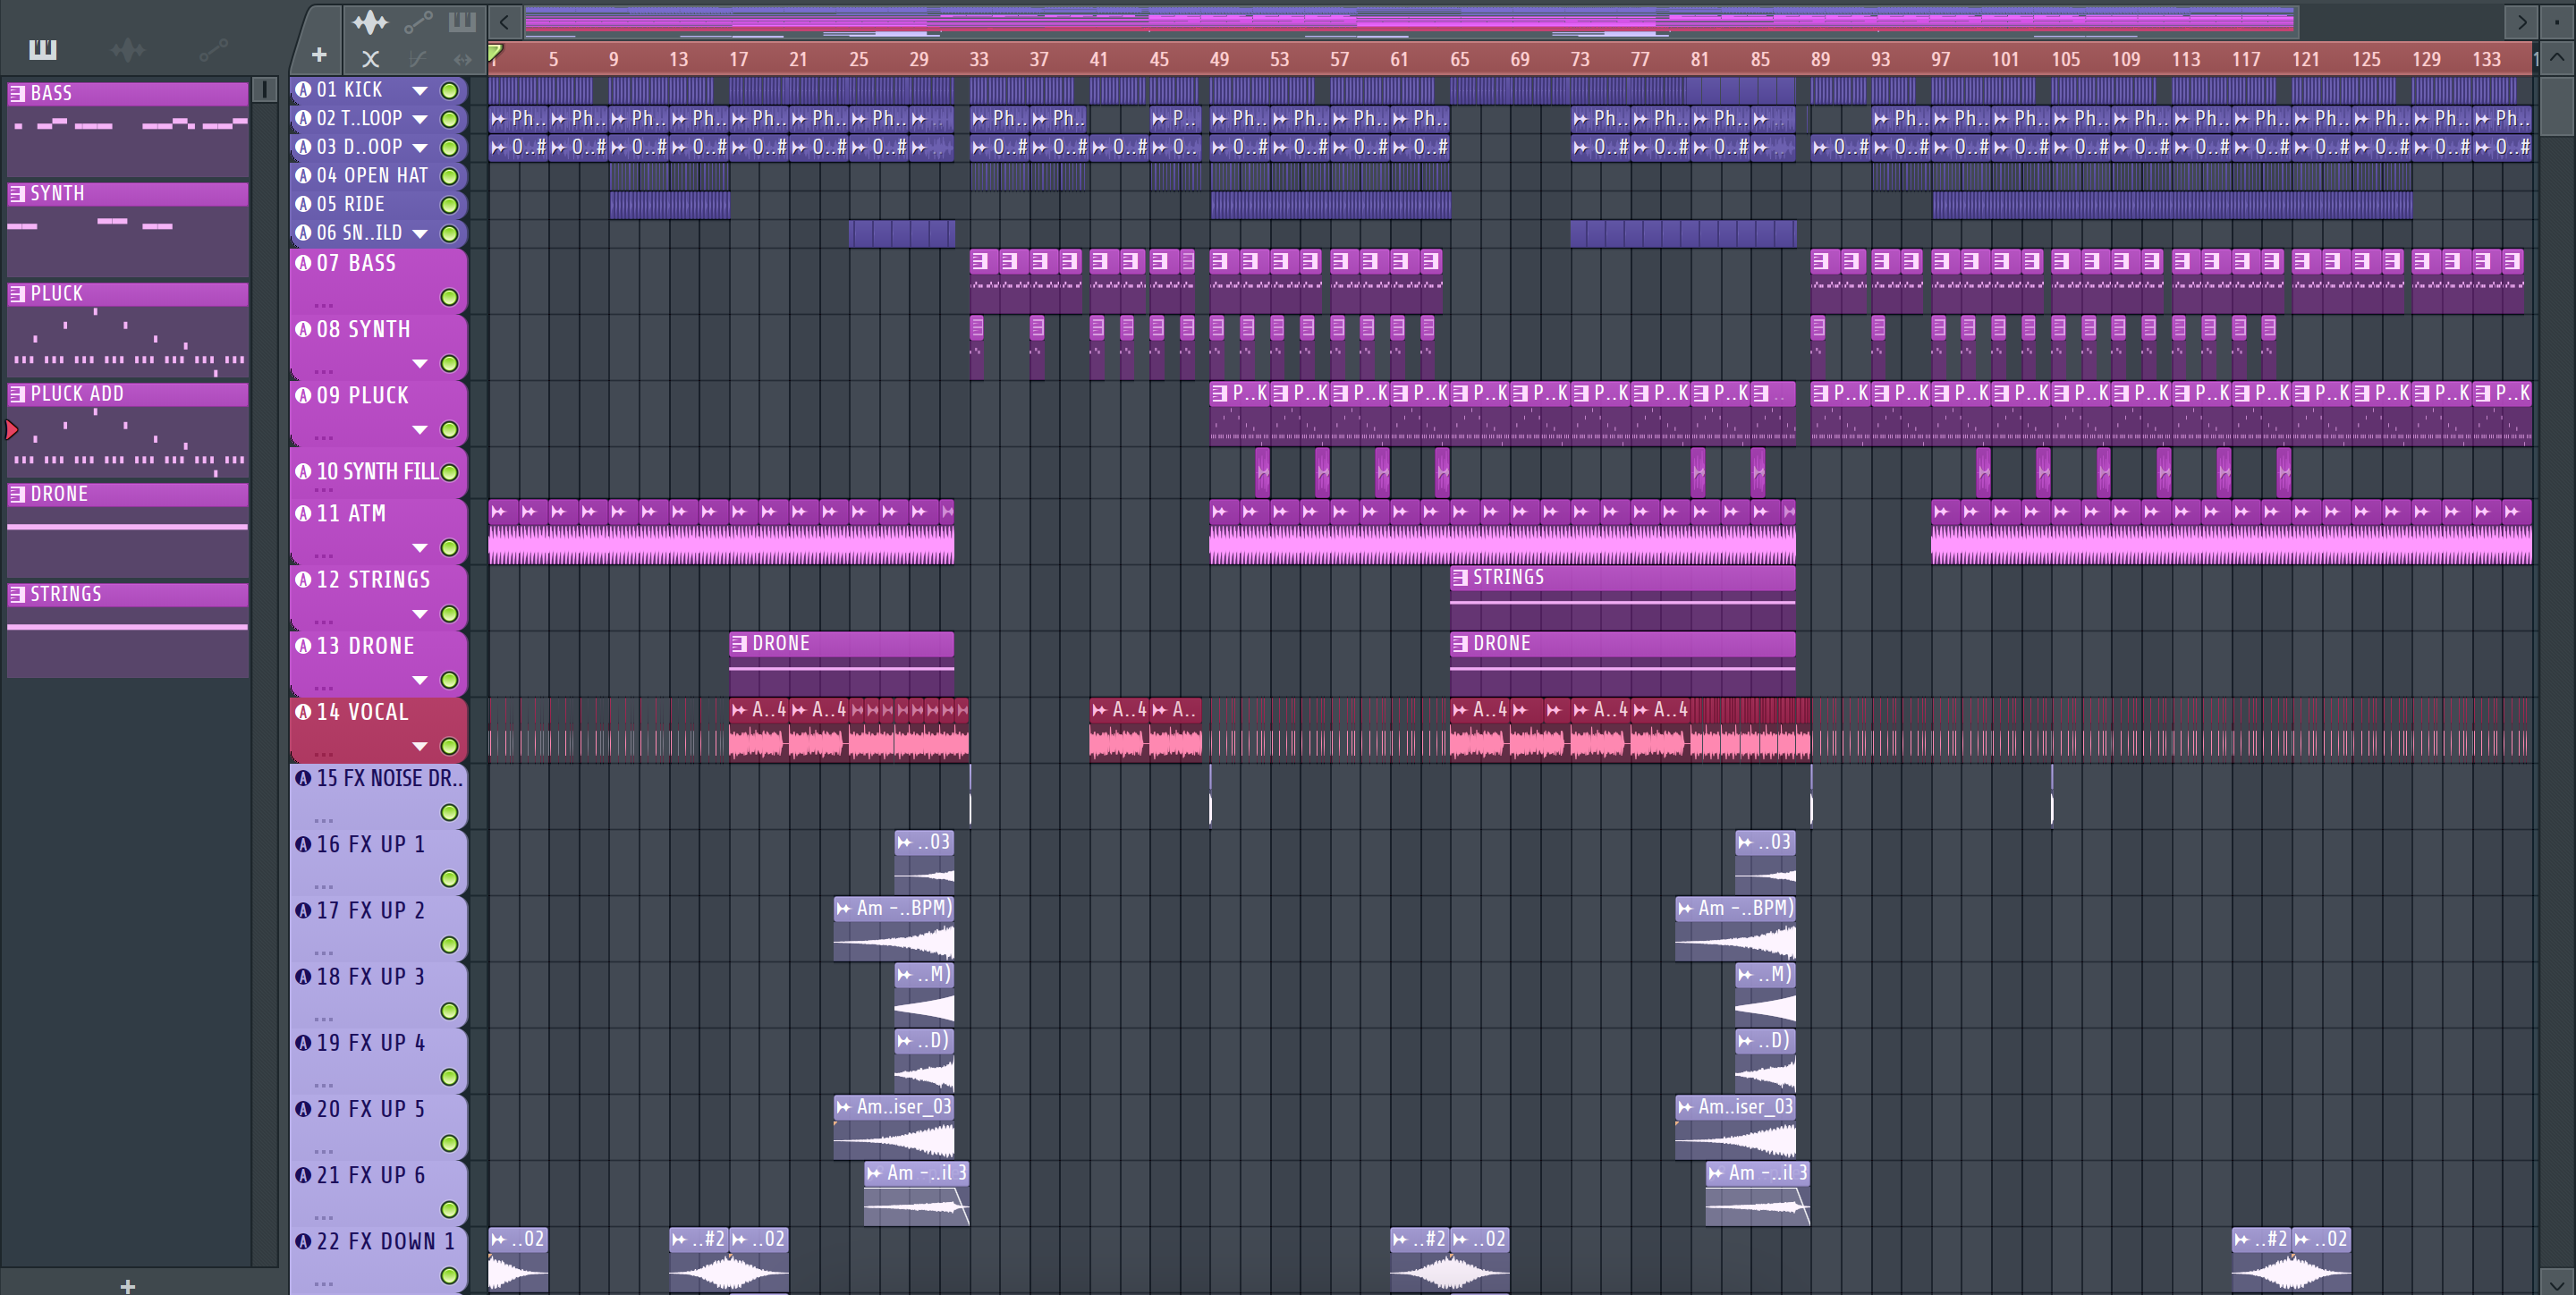Show patterns in the picker panel
Image resolution: width=2576 pixels, height=1295 pixels.
(42, 49)
